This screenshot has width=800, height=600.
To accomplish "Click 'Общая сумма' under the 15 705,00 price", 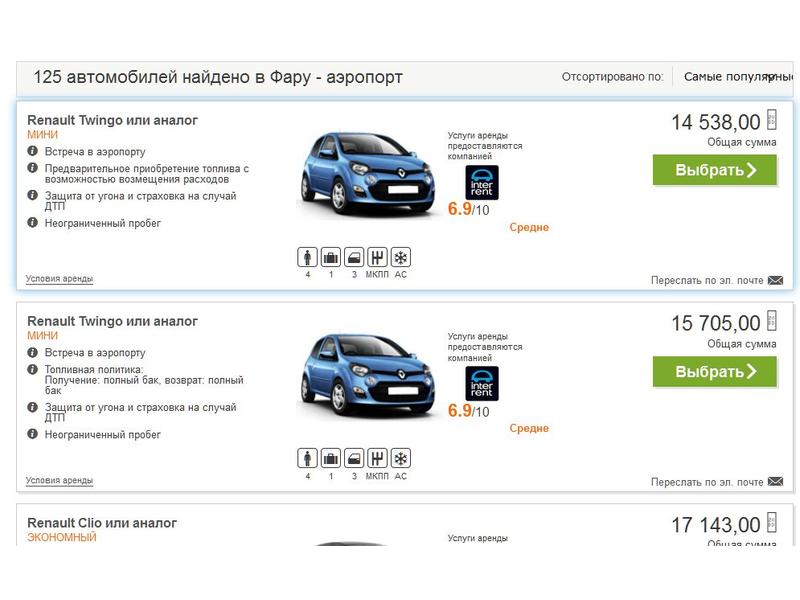I will coord(742,344).
